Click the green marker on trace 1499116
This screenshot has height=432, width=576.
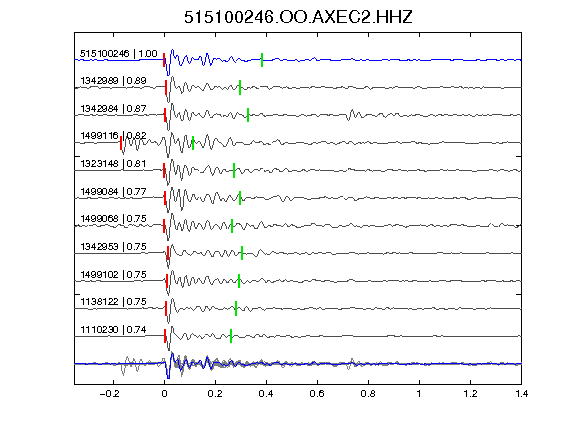coord(193,143)
